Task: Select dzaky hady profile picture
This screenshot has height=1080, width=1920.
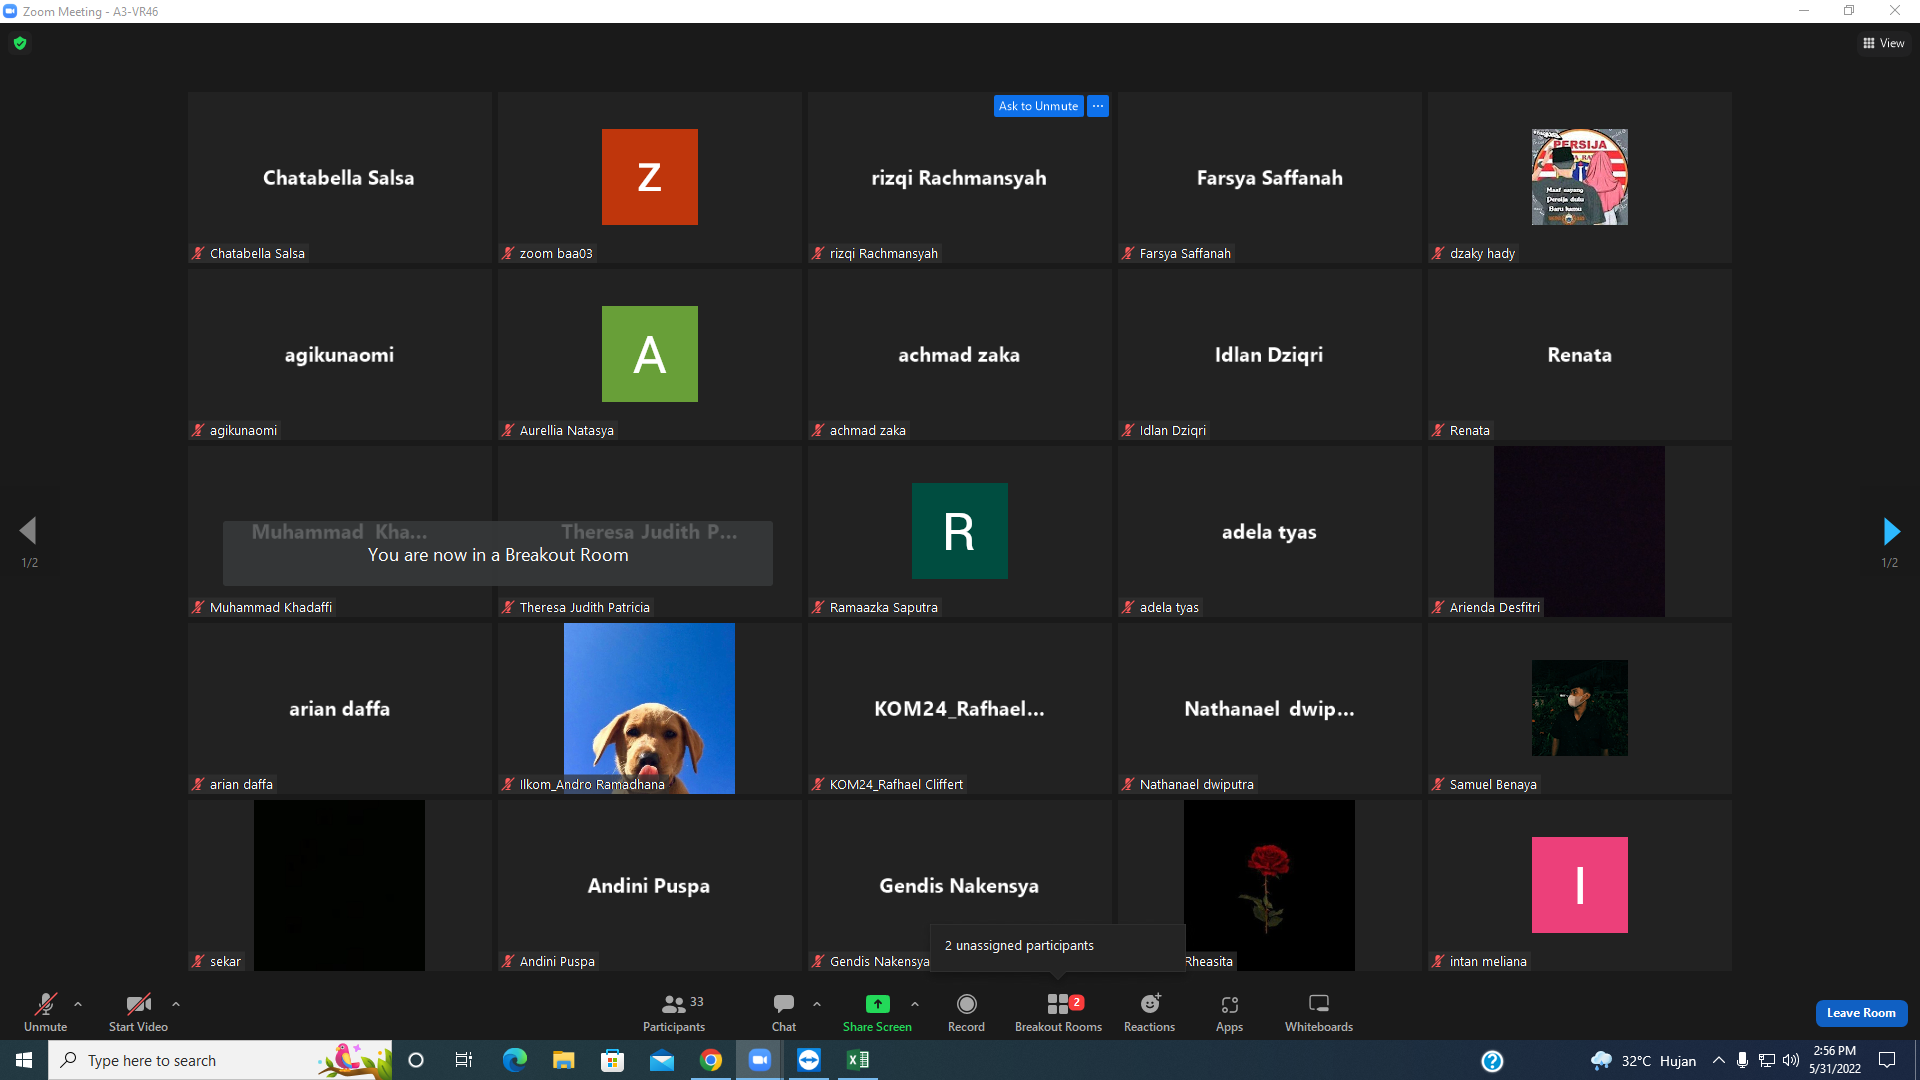Action: click(x=1580, y=177)
